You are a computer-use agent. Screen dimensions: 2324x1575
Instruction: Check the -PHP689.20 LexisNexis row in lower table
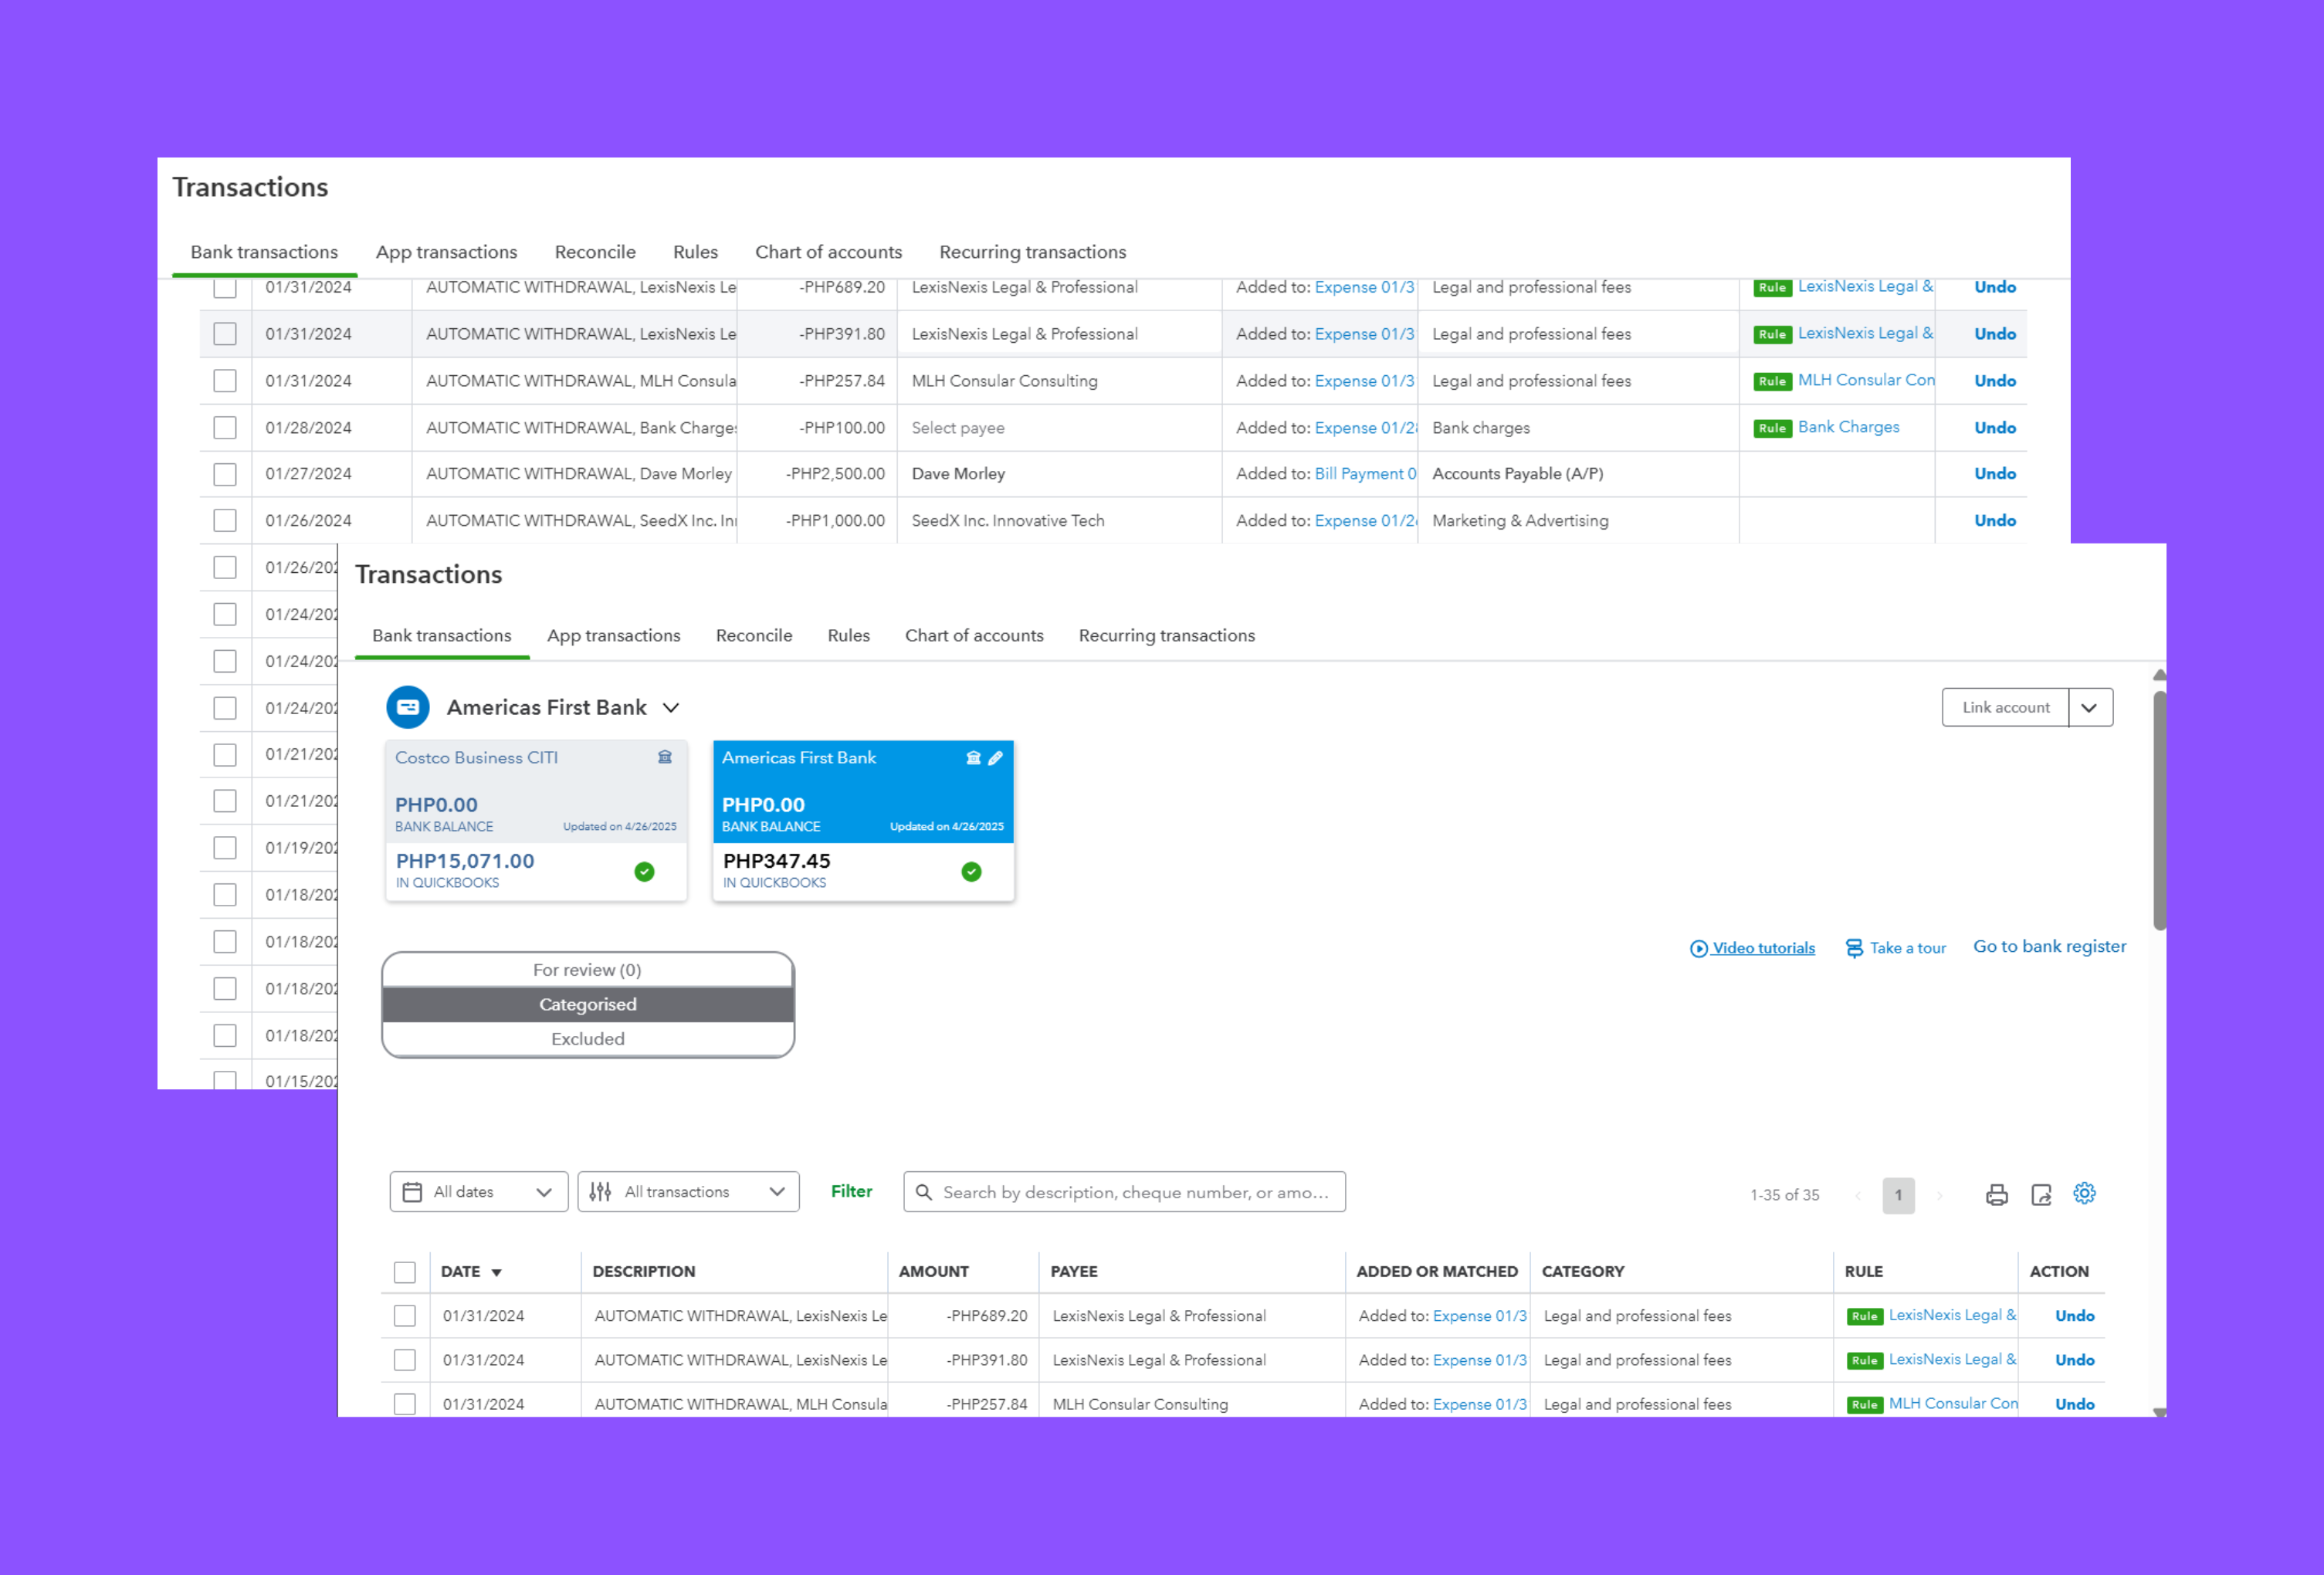404,1316
